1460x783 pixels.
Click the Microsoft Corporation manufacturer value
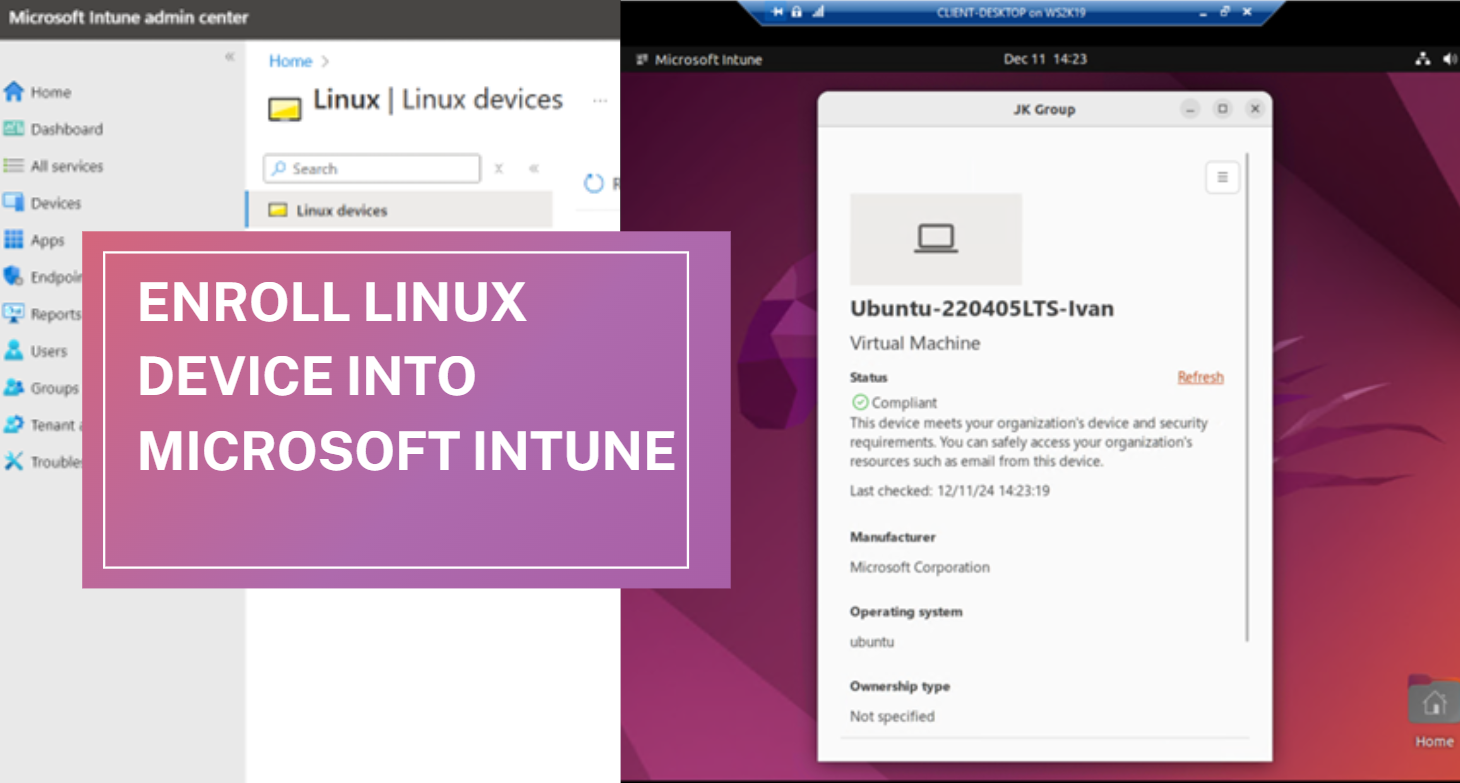click(920, 567)
